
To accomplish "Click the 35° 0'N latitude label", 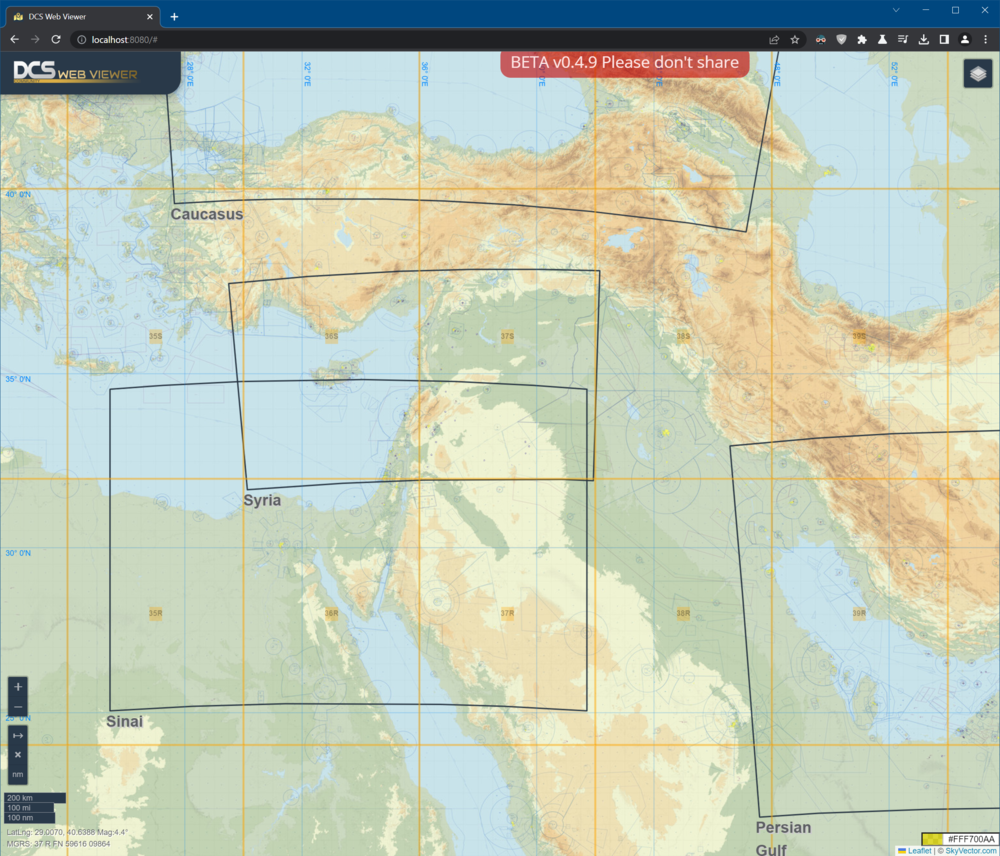I will pyautogui.click(x=18, y=380).
